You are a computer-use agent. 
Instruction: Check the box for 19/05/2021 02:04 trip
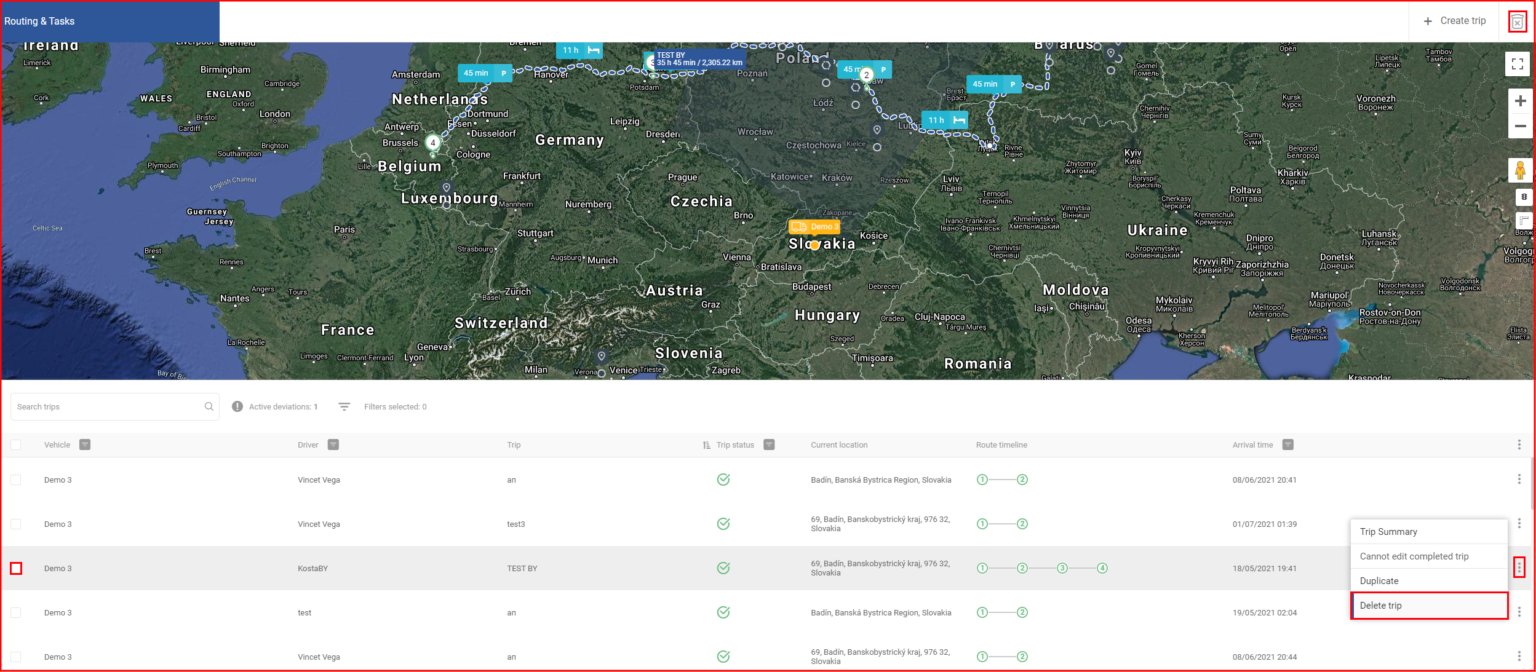[x=16, y=612]
